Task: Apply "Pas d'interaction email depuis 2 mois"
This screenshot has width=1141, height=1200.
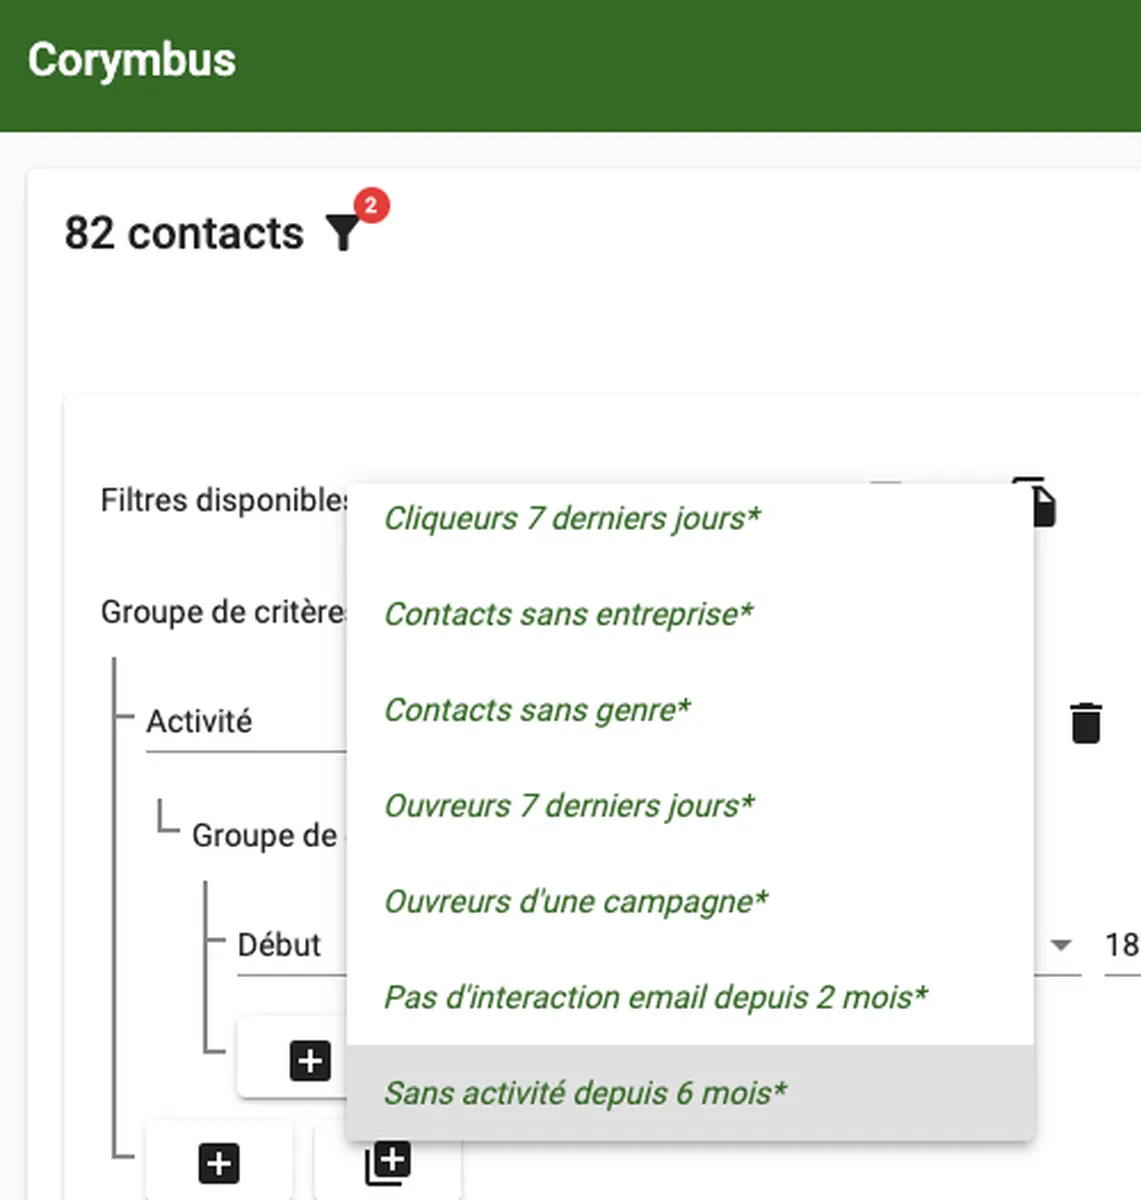Action: [656, 997]
